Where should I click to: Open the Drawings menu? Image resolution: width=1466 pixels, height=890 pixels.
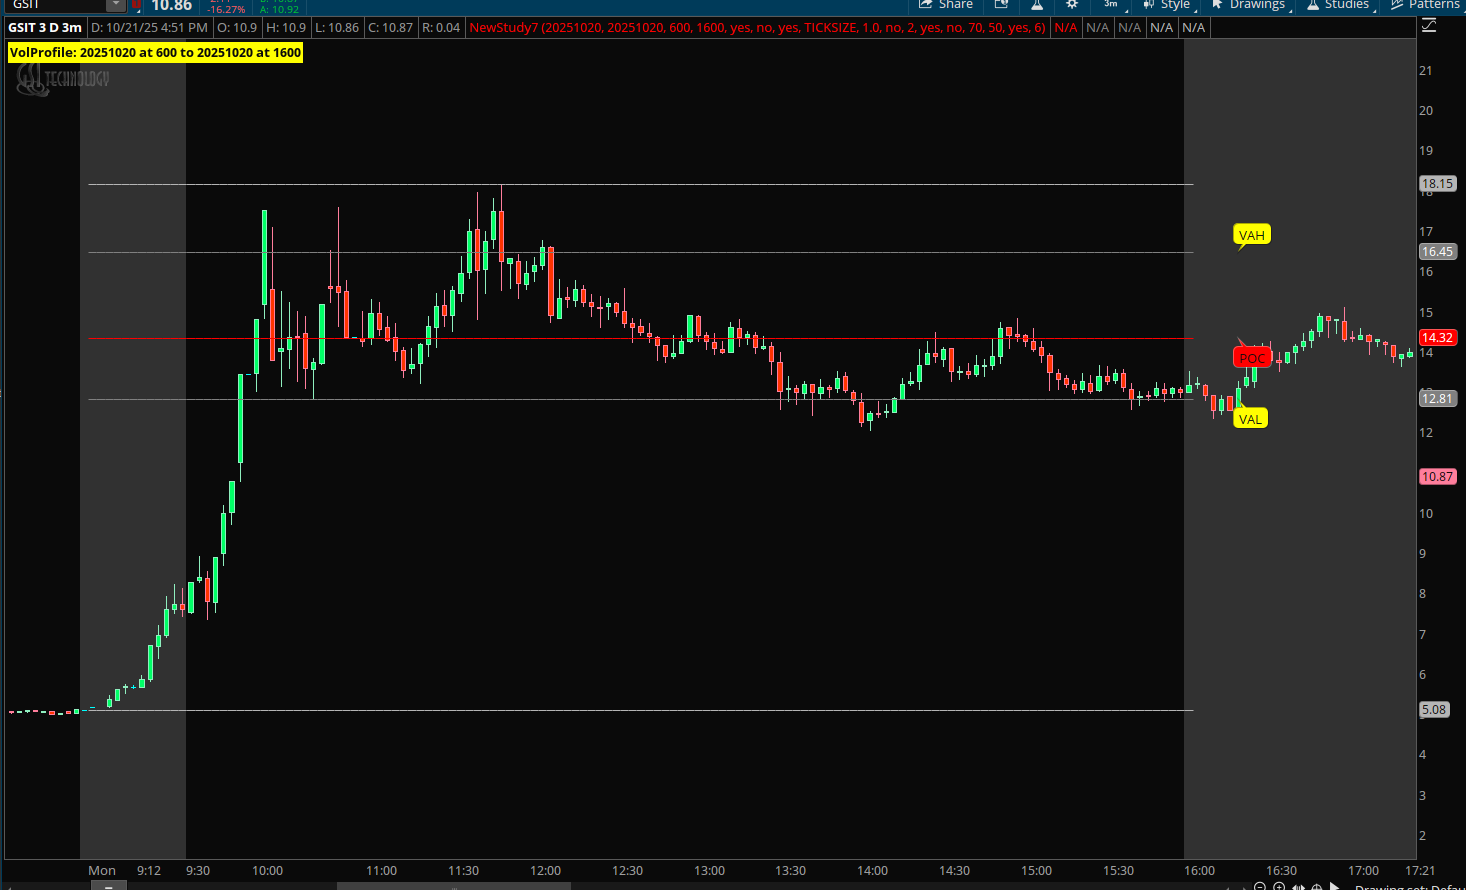pyautogui.click(x=1248, y=5)
